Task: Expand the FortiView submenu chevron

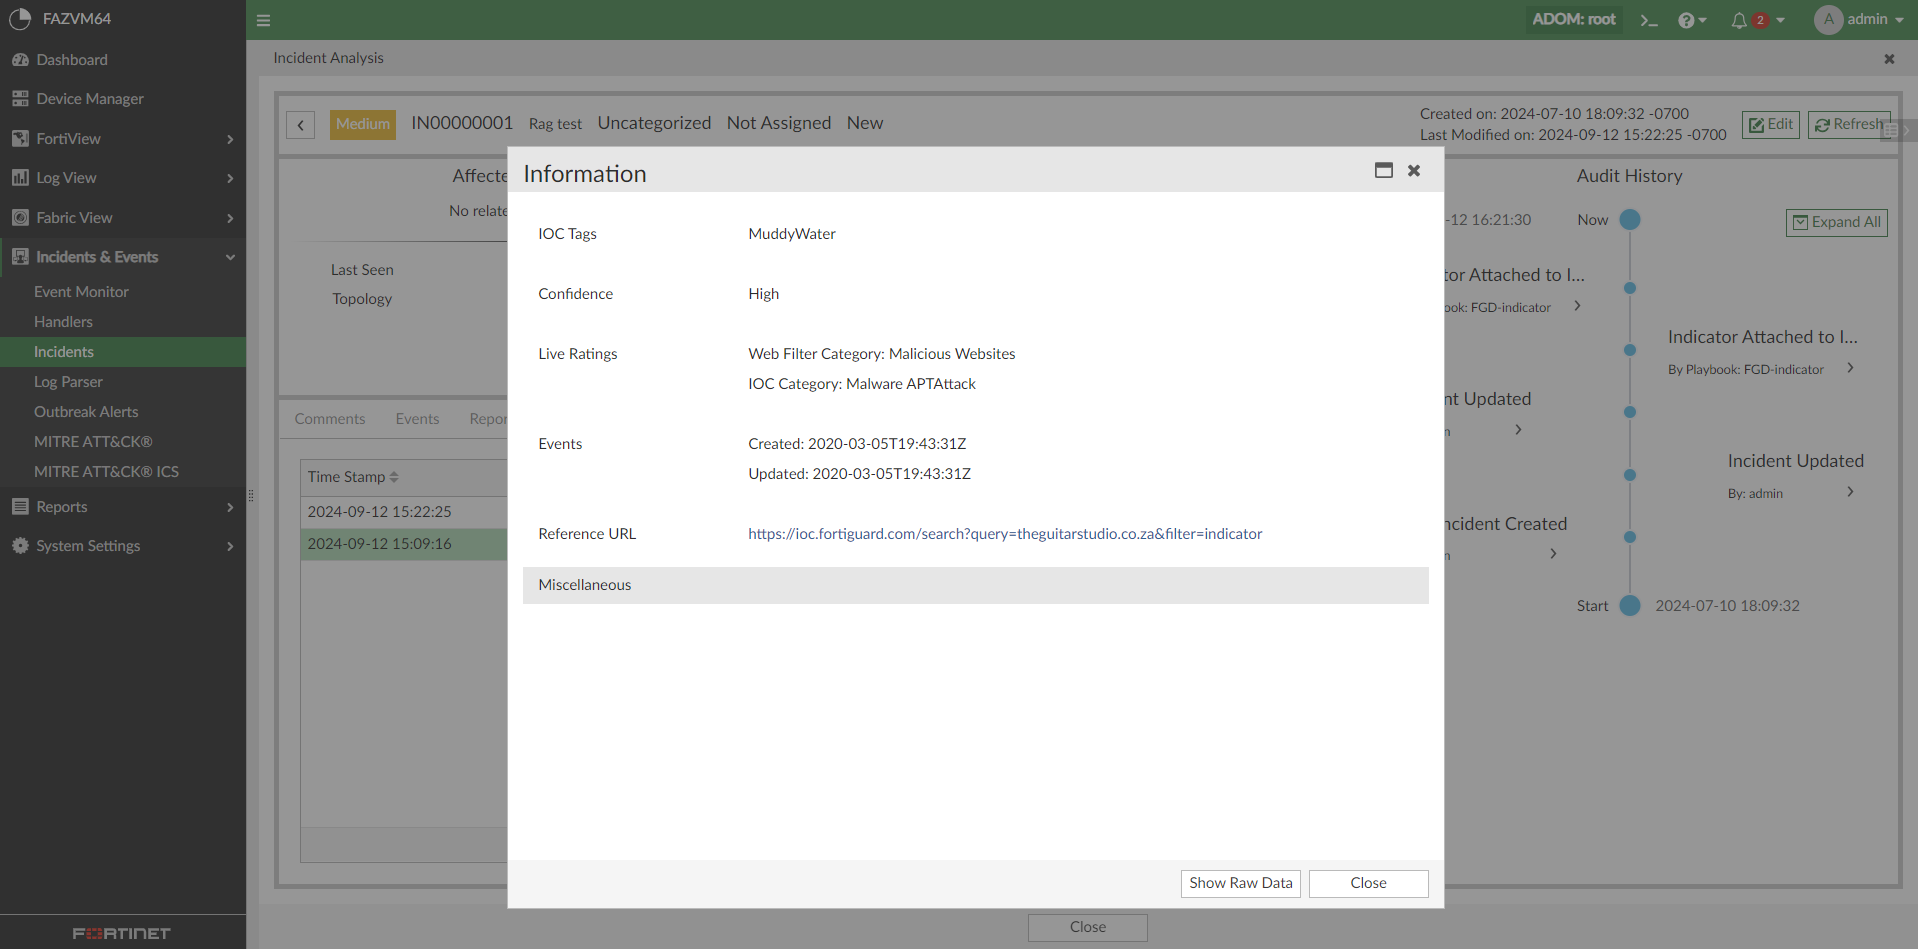Action: click(x=230, y=139)
